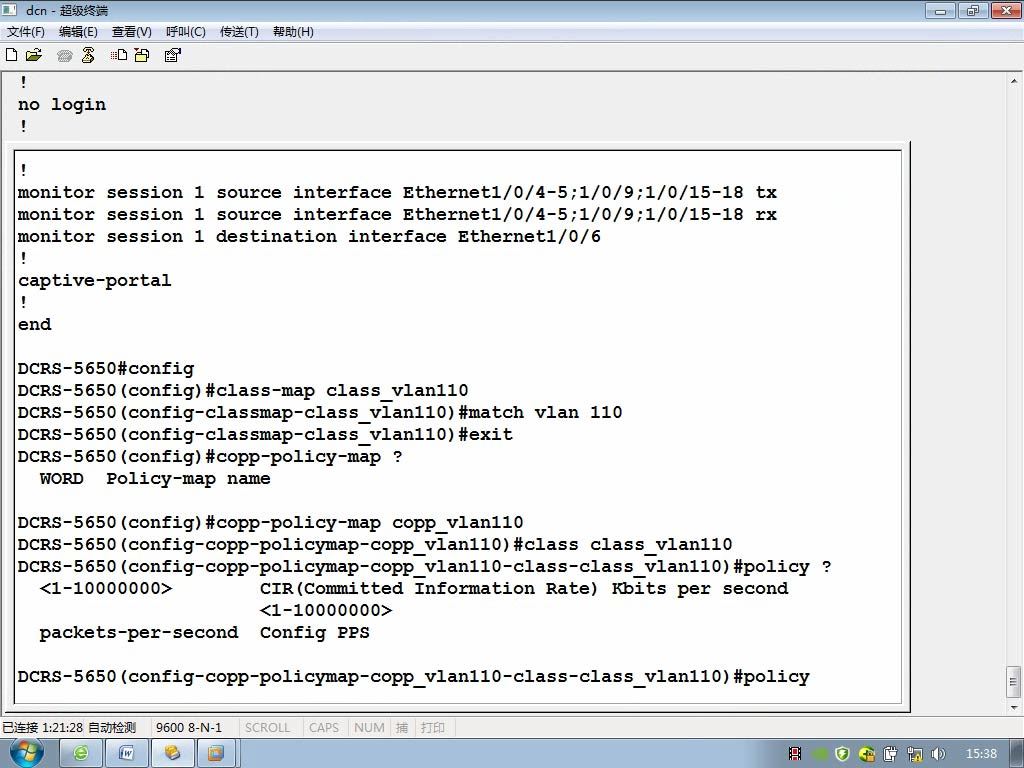The image size is (1024, 768).
Task: Click the Send file toolbar icon
Action: click(119, 55)
